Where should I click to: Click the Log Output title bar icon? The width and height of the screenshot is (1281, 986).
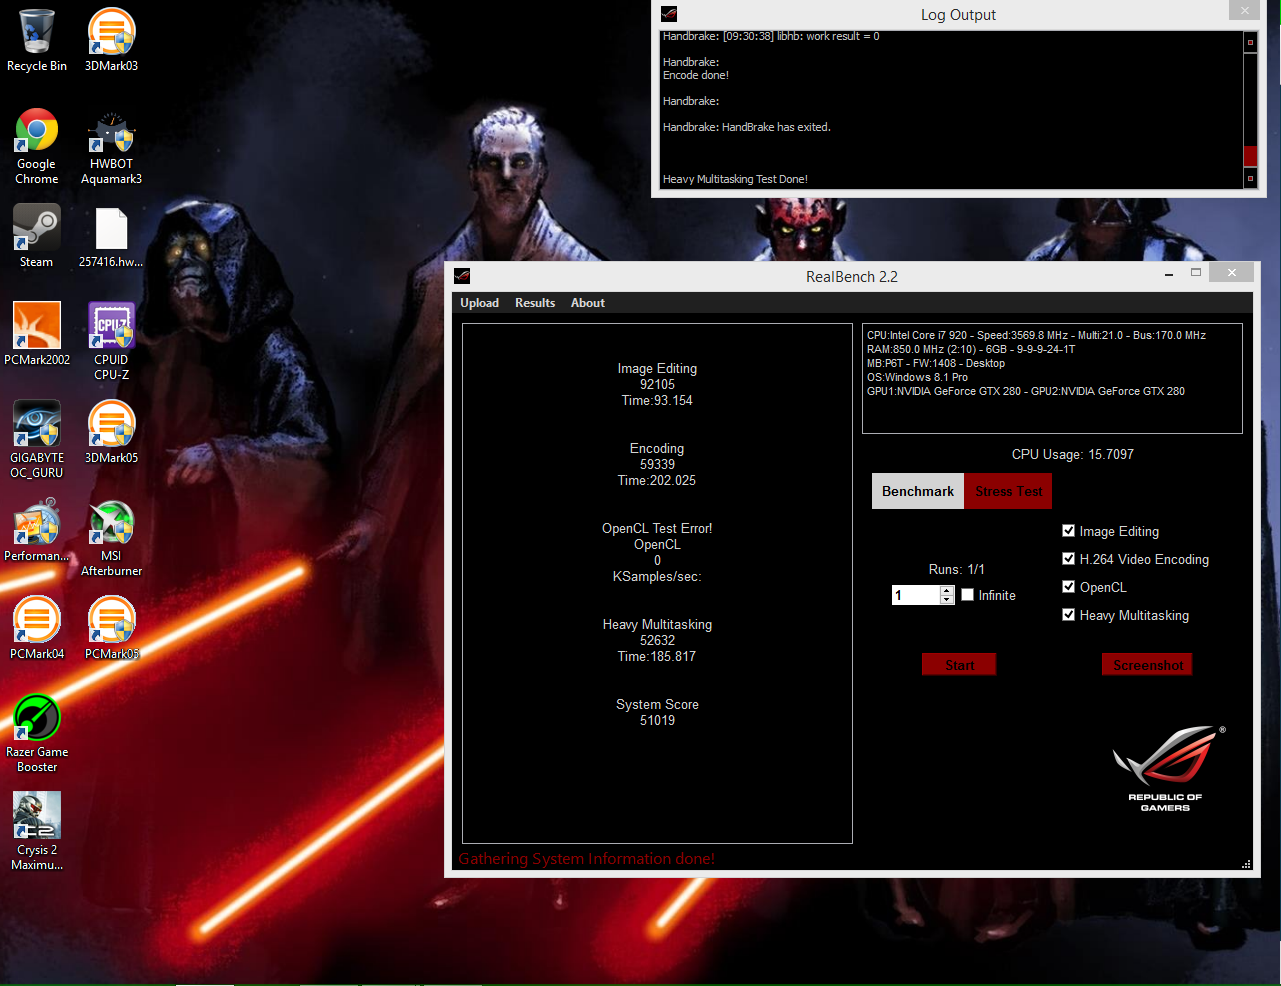point(669,14)
